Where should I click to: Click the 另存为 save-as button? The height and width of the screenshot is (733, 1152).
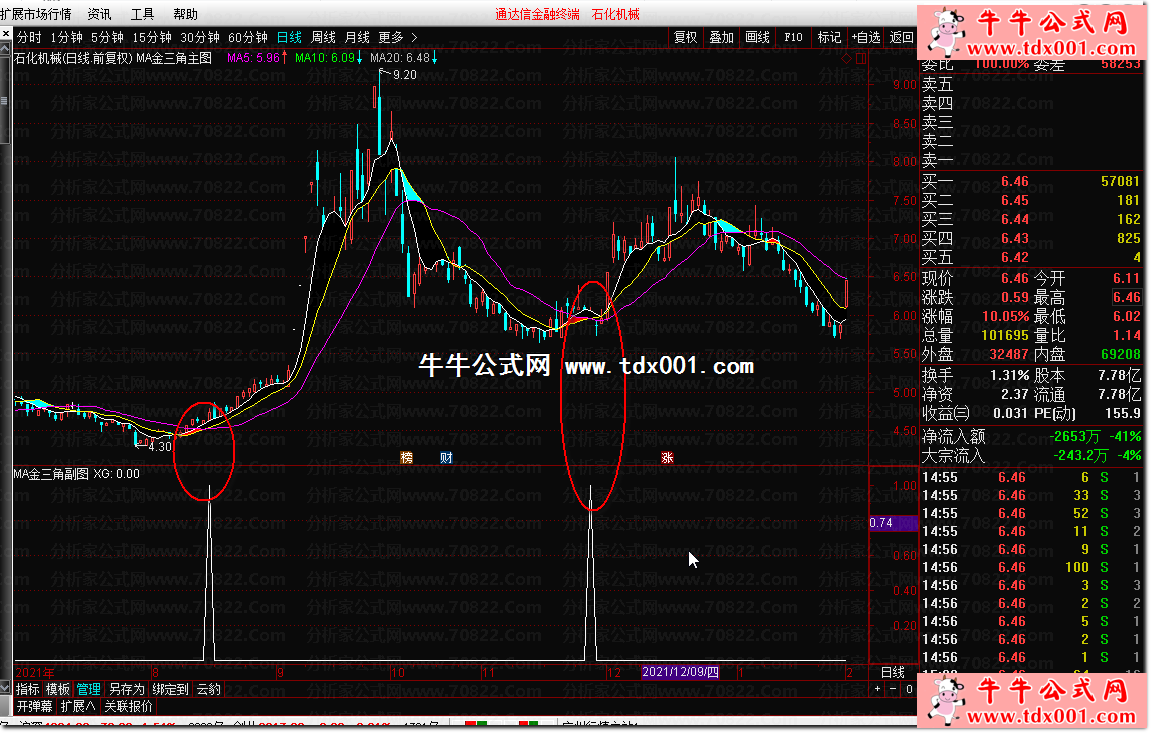point(127,689)
